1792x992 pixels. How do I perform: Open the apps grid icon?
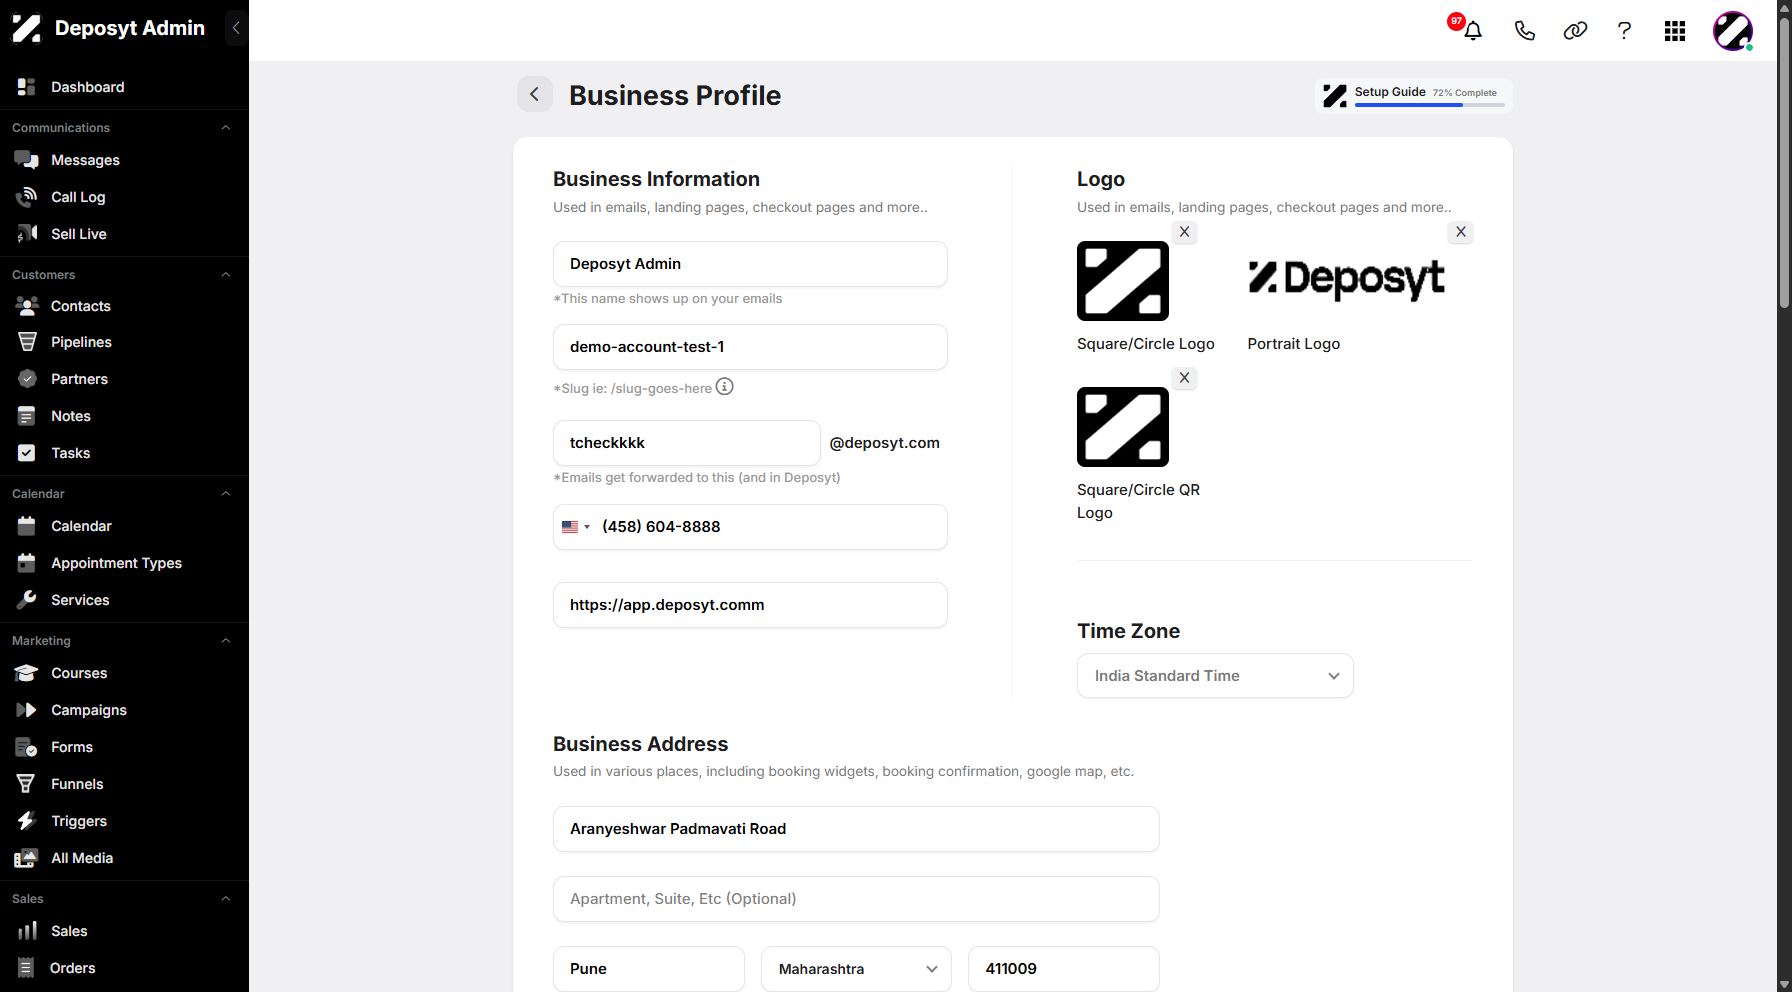[x=1675, y=31]
